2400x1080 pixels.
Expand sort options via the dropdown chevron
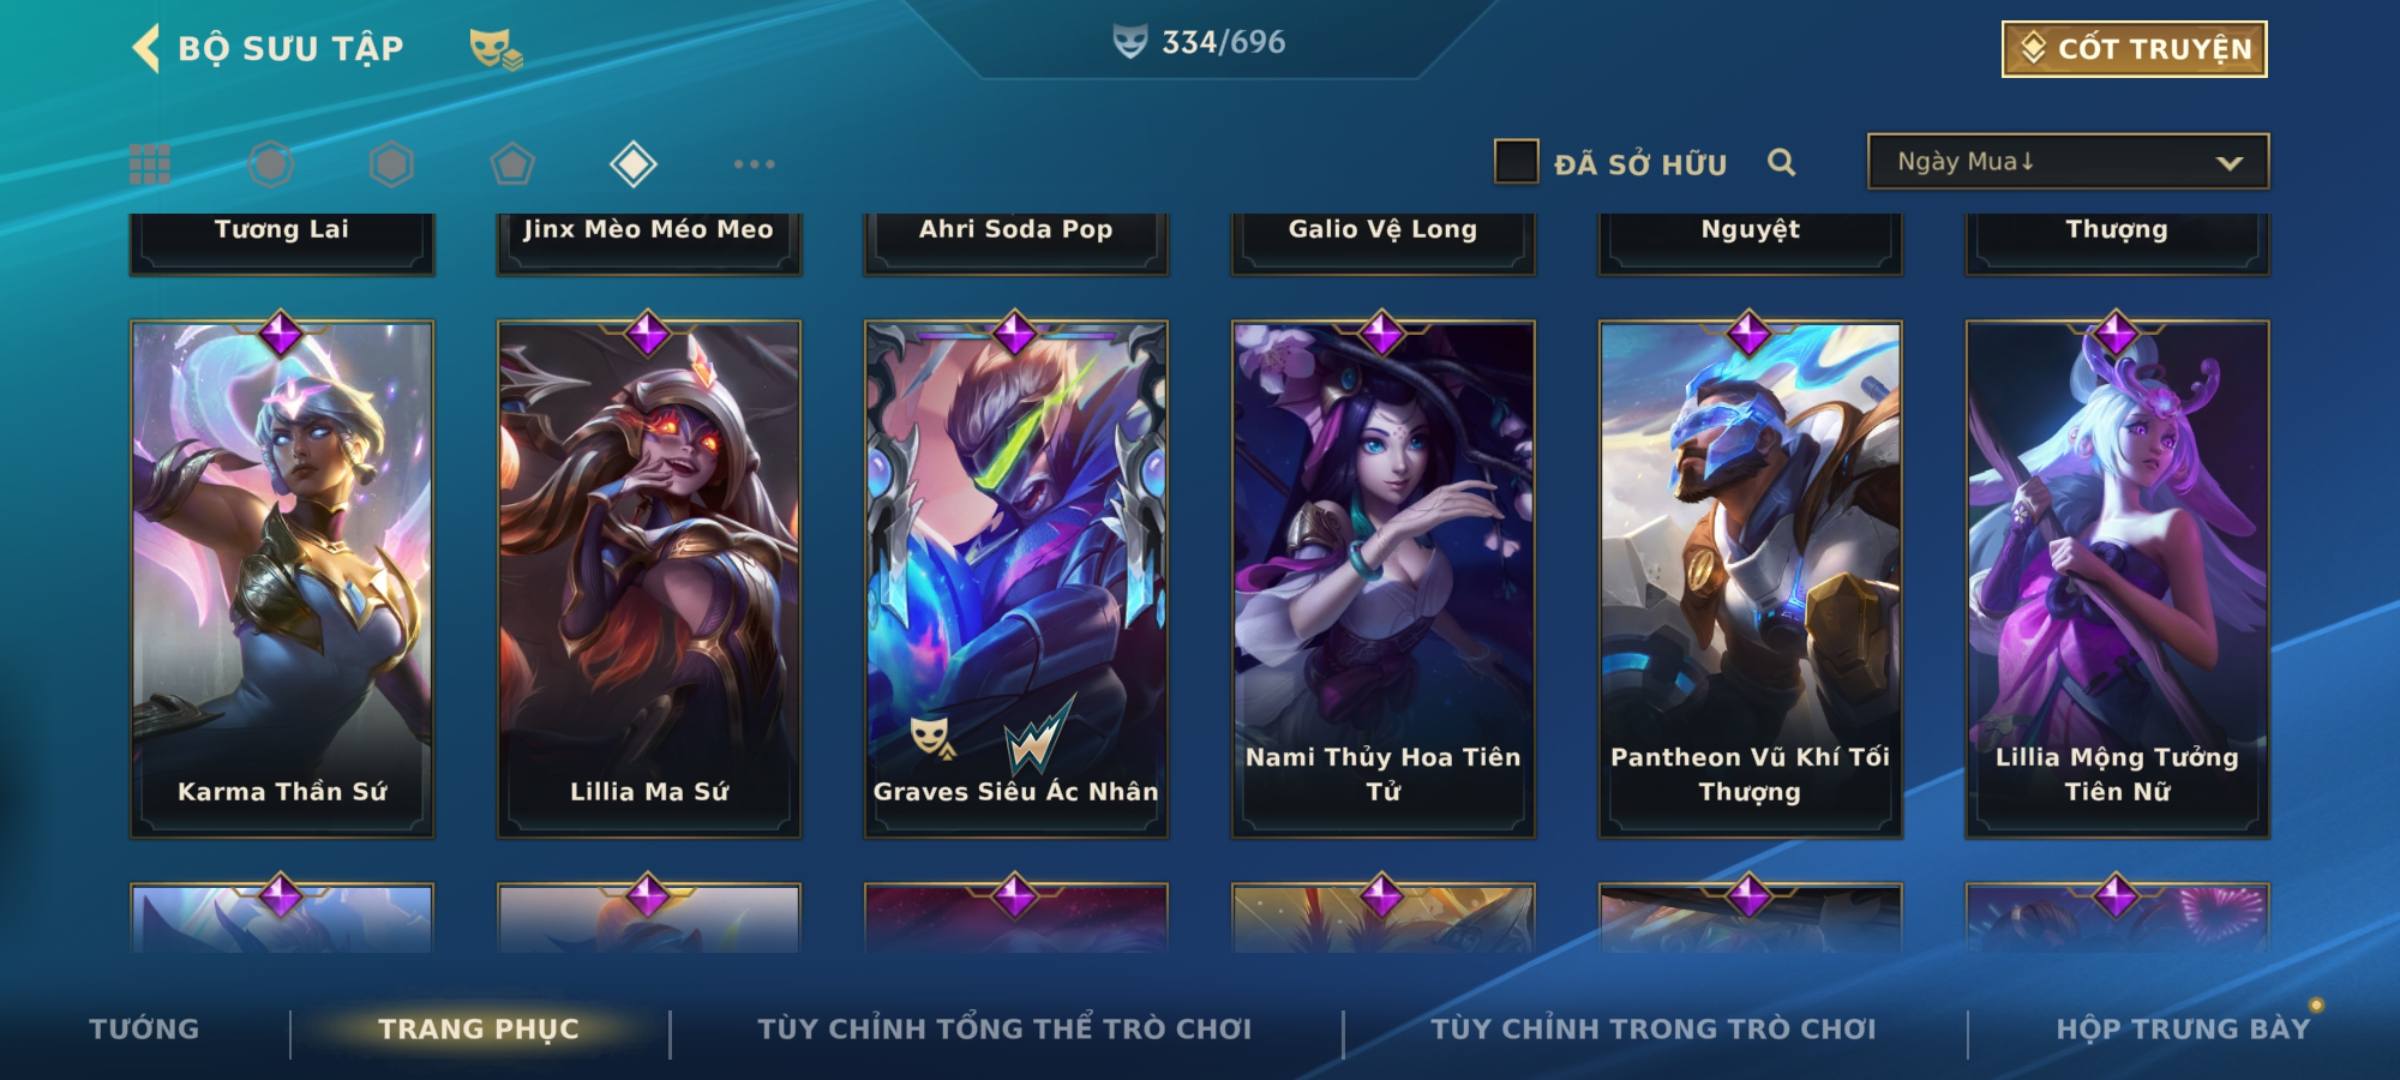tap(2229, 163)
